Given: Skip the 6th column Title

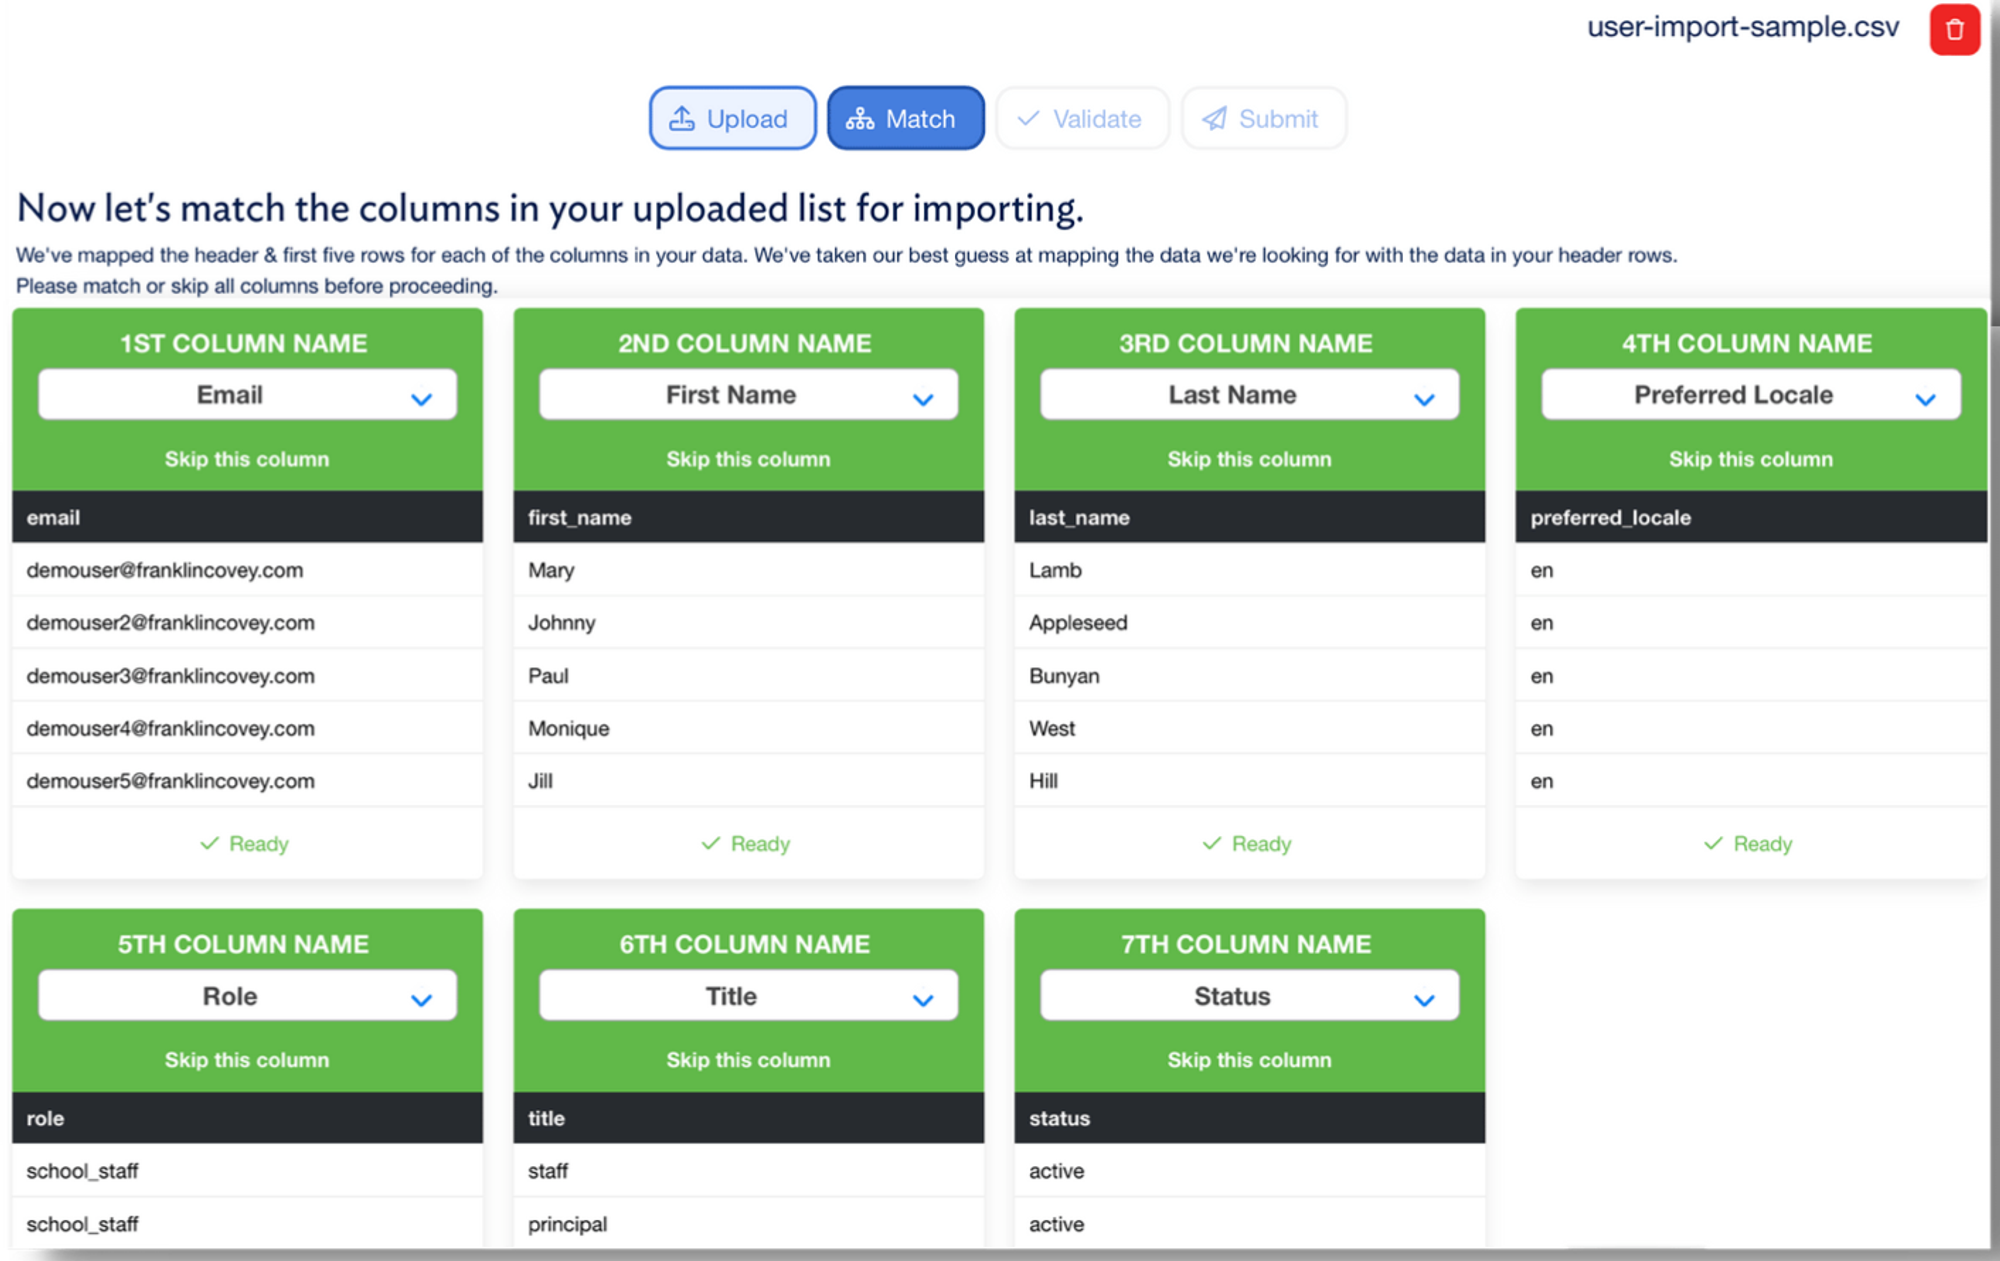Looking at the screenshot, I should [748, 1060].
